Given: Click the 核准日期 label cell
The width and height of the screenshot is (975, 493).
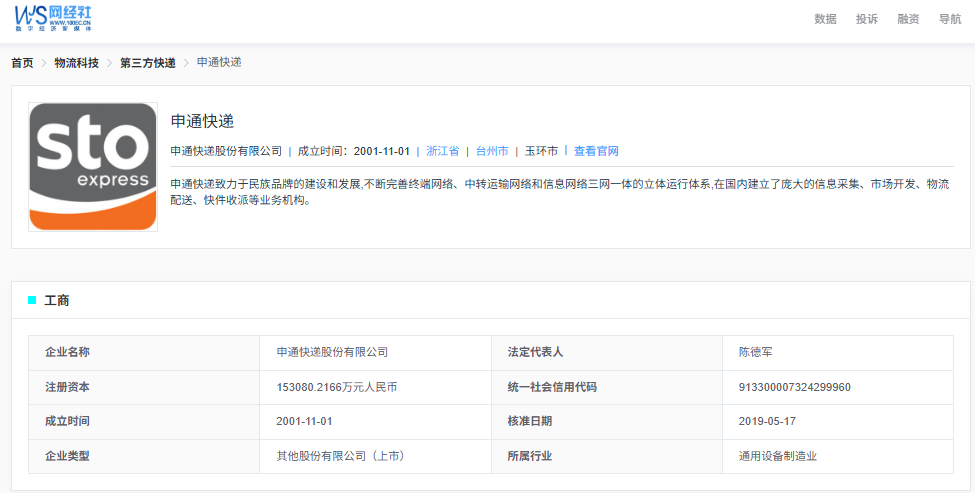Looking at the screenshot, I should point(607,422).
